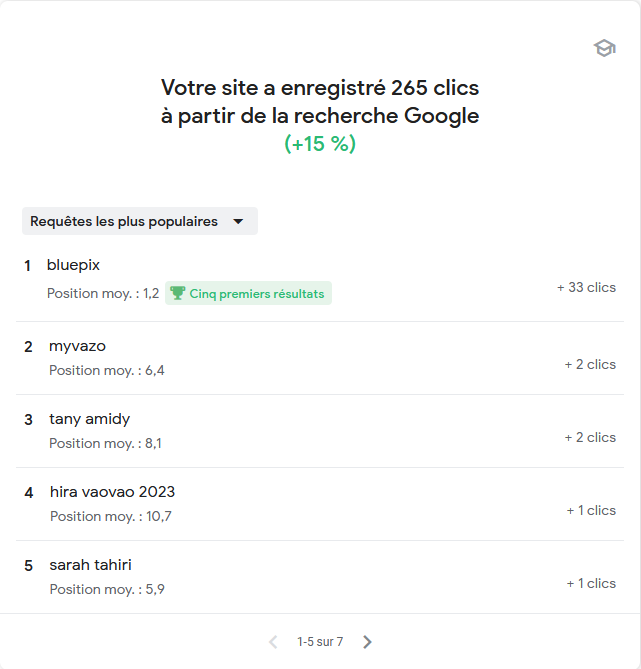The width and height of the screenshot is (641, 669).
Task: Click the "+ 2 clics" value for myvazo
Action: click(590, 364)
